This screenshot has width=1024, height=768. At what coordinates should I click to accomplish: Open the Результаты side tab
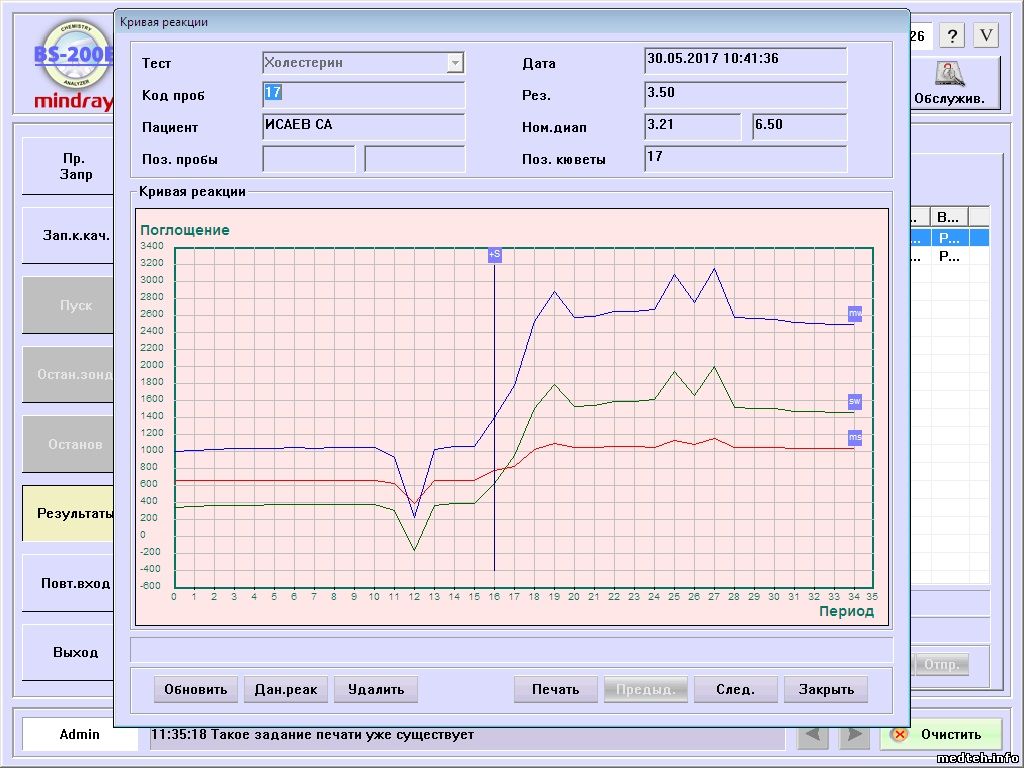(x=68, y=514)
